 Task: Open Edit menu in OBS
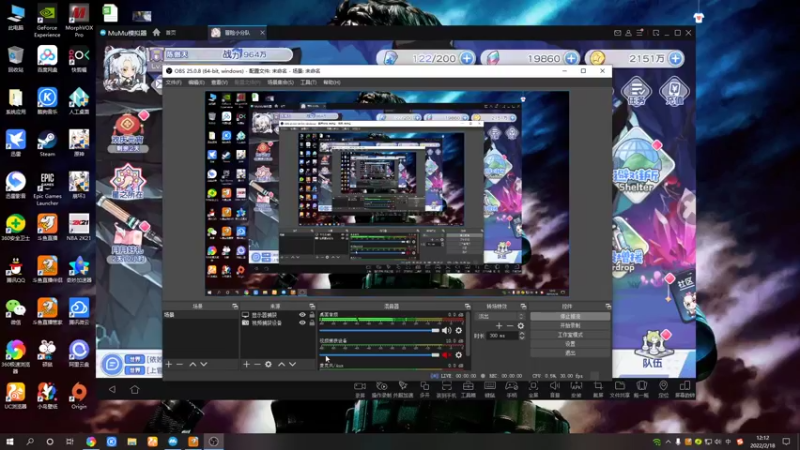tap(196, 82)
